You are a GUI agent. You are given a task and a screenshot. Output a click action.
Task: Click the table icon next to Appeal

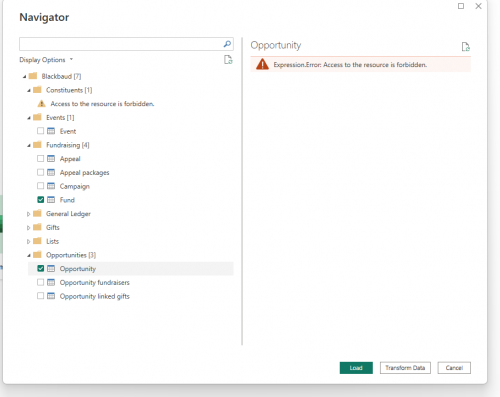[51, 159]
